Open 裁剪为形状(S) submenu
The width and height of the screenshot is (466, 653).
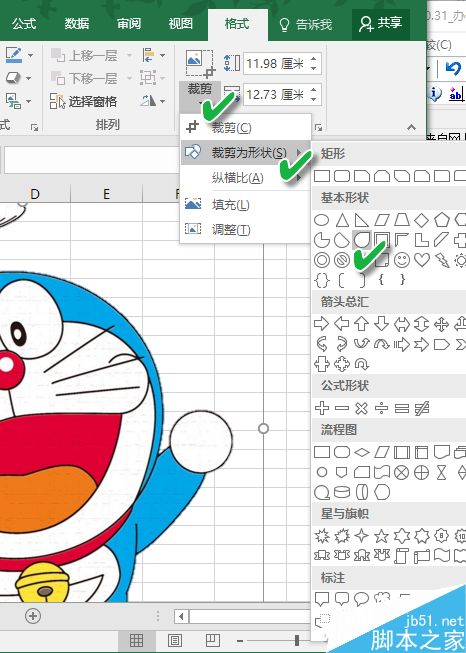coord(246,152)
